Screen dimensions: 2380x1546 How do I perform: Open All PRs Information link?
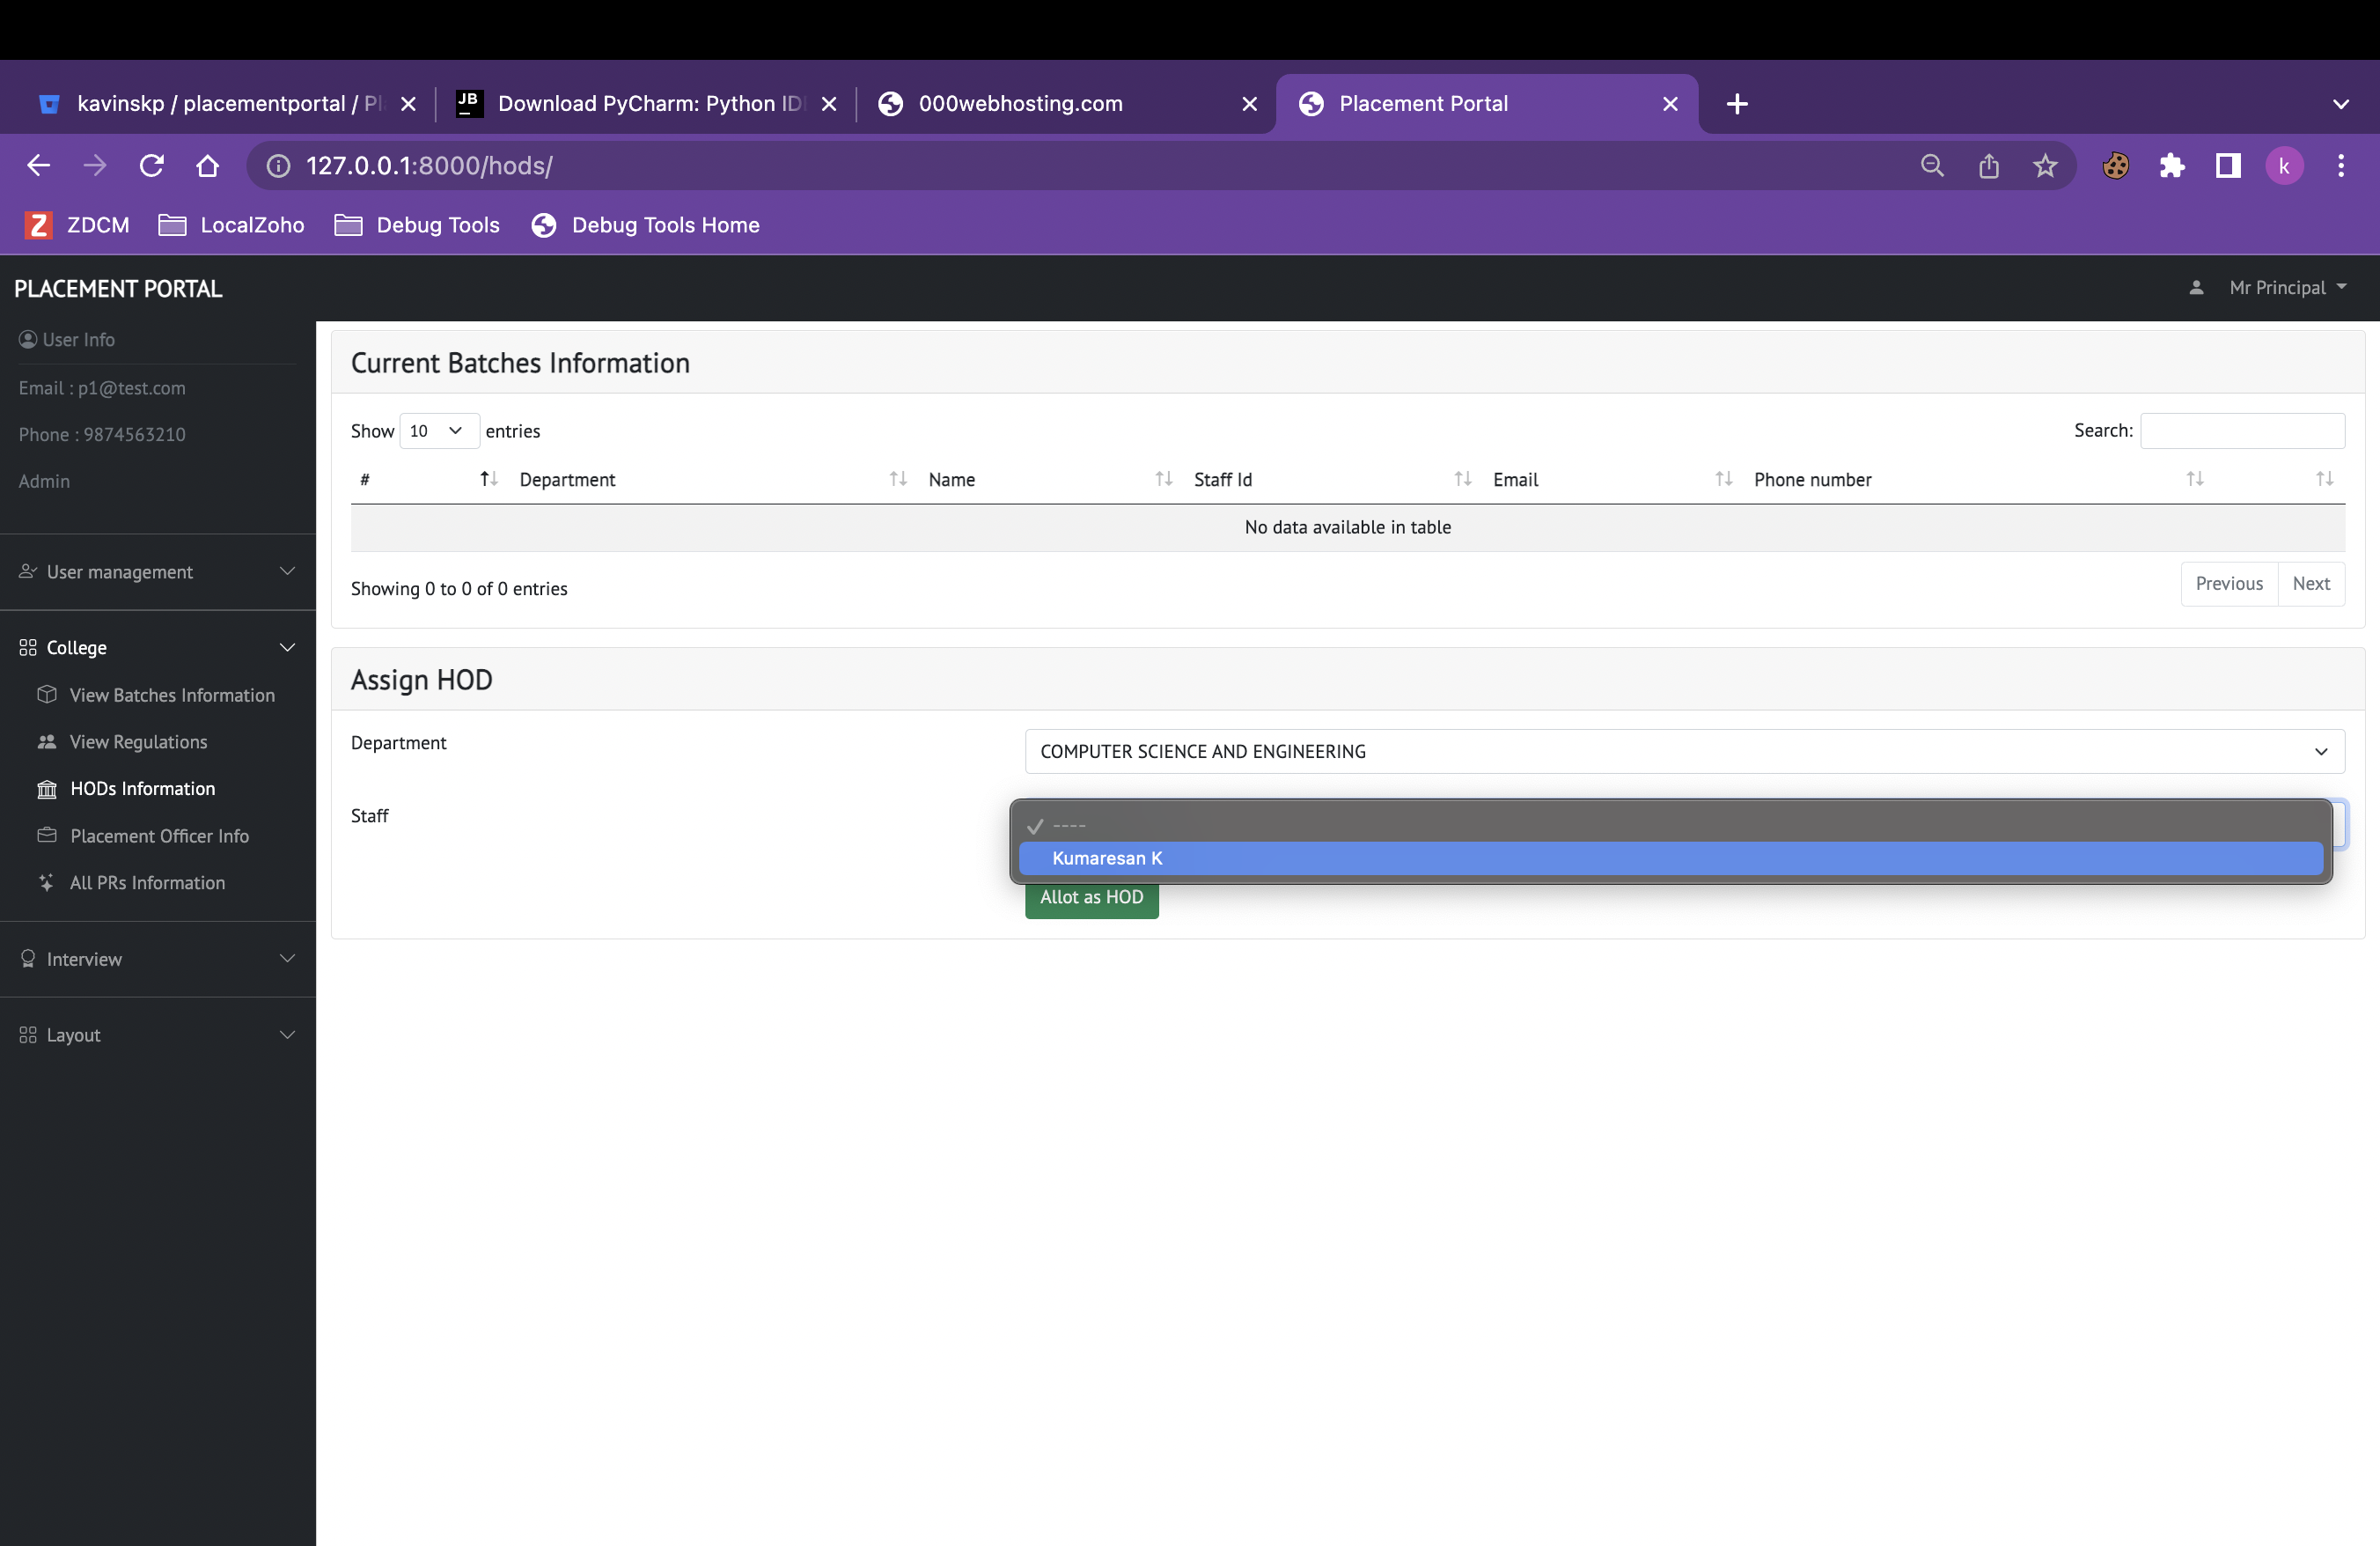coord(147,883)
